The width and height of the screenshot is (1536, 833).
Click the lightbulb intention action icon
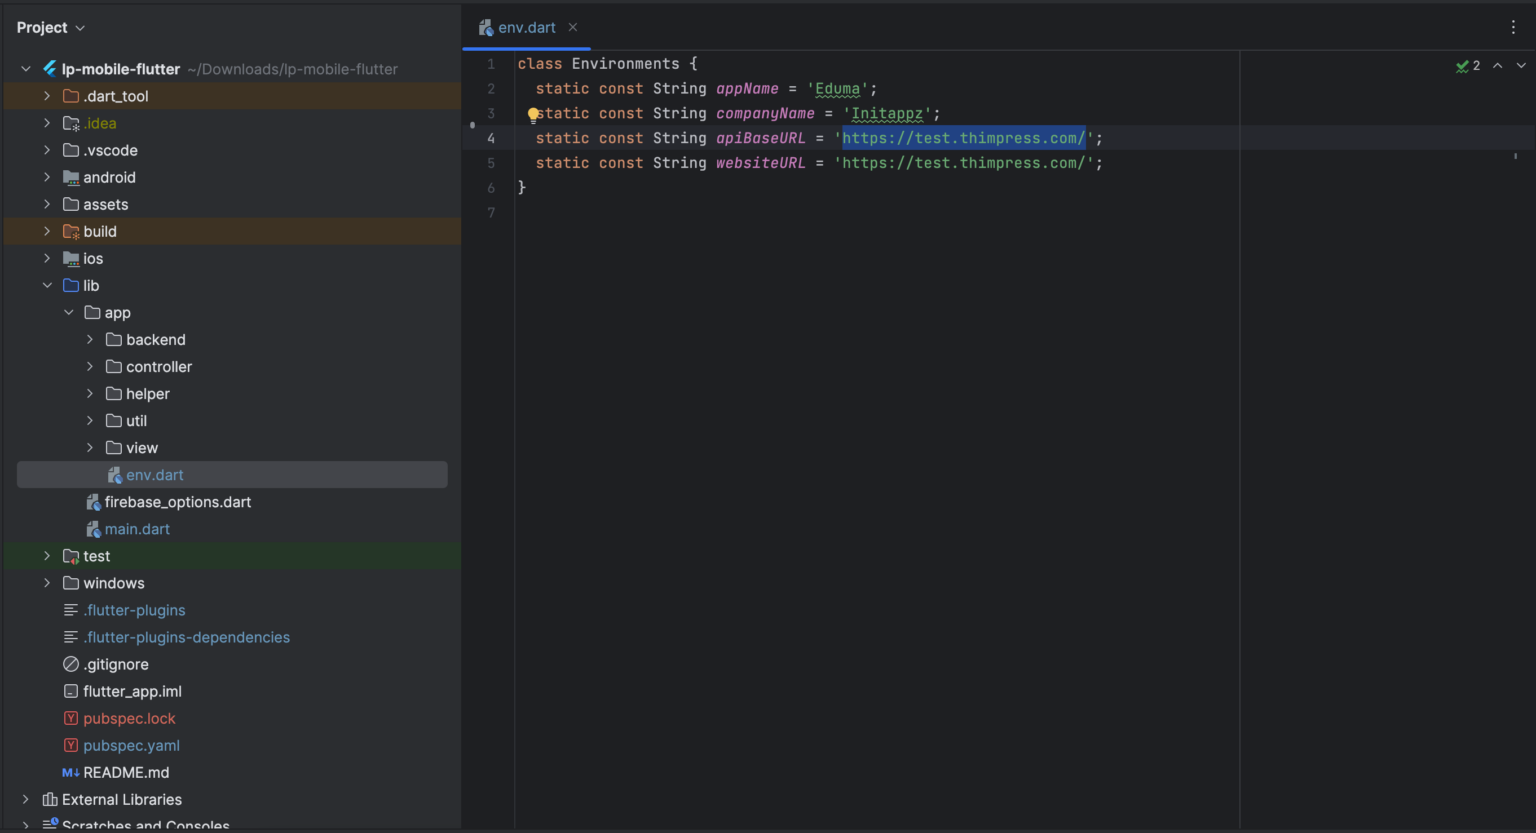pos(534,113)
